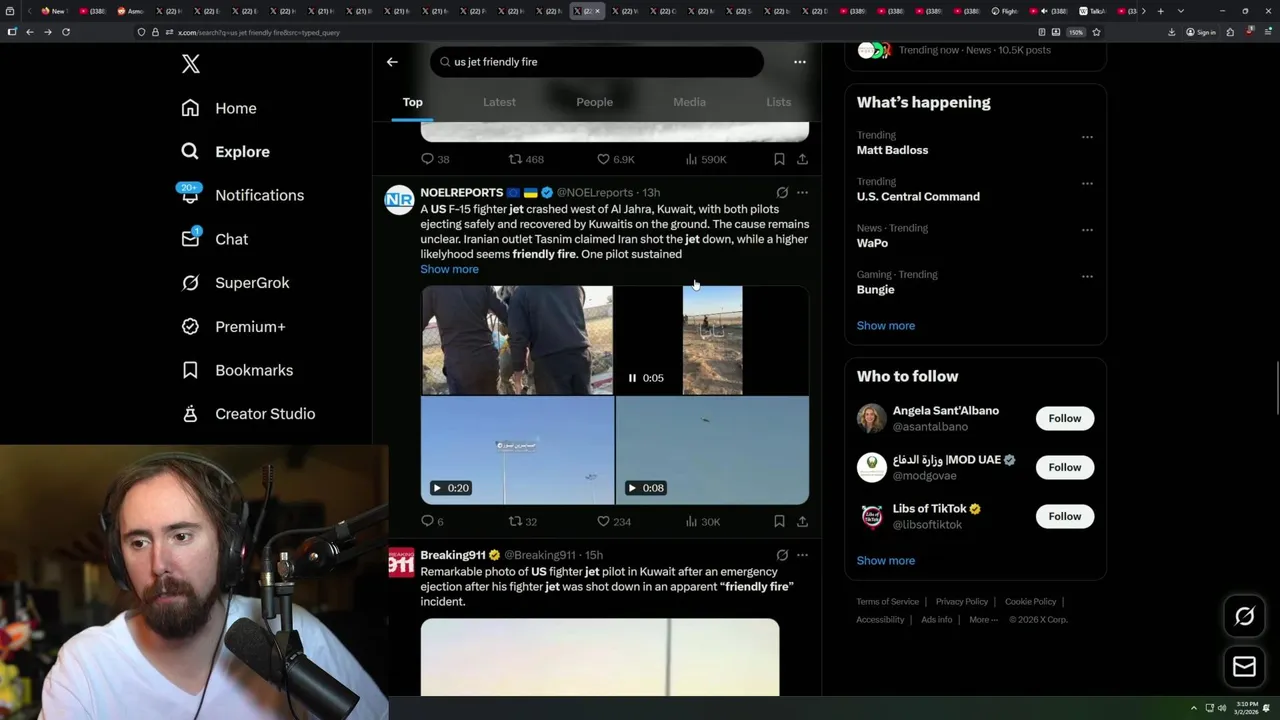1280x720 pixels.
Task: Reply to the post with 38 comments
Action: (435, 159)
